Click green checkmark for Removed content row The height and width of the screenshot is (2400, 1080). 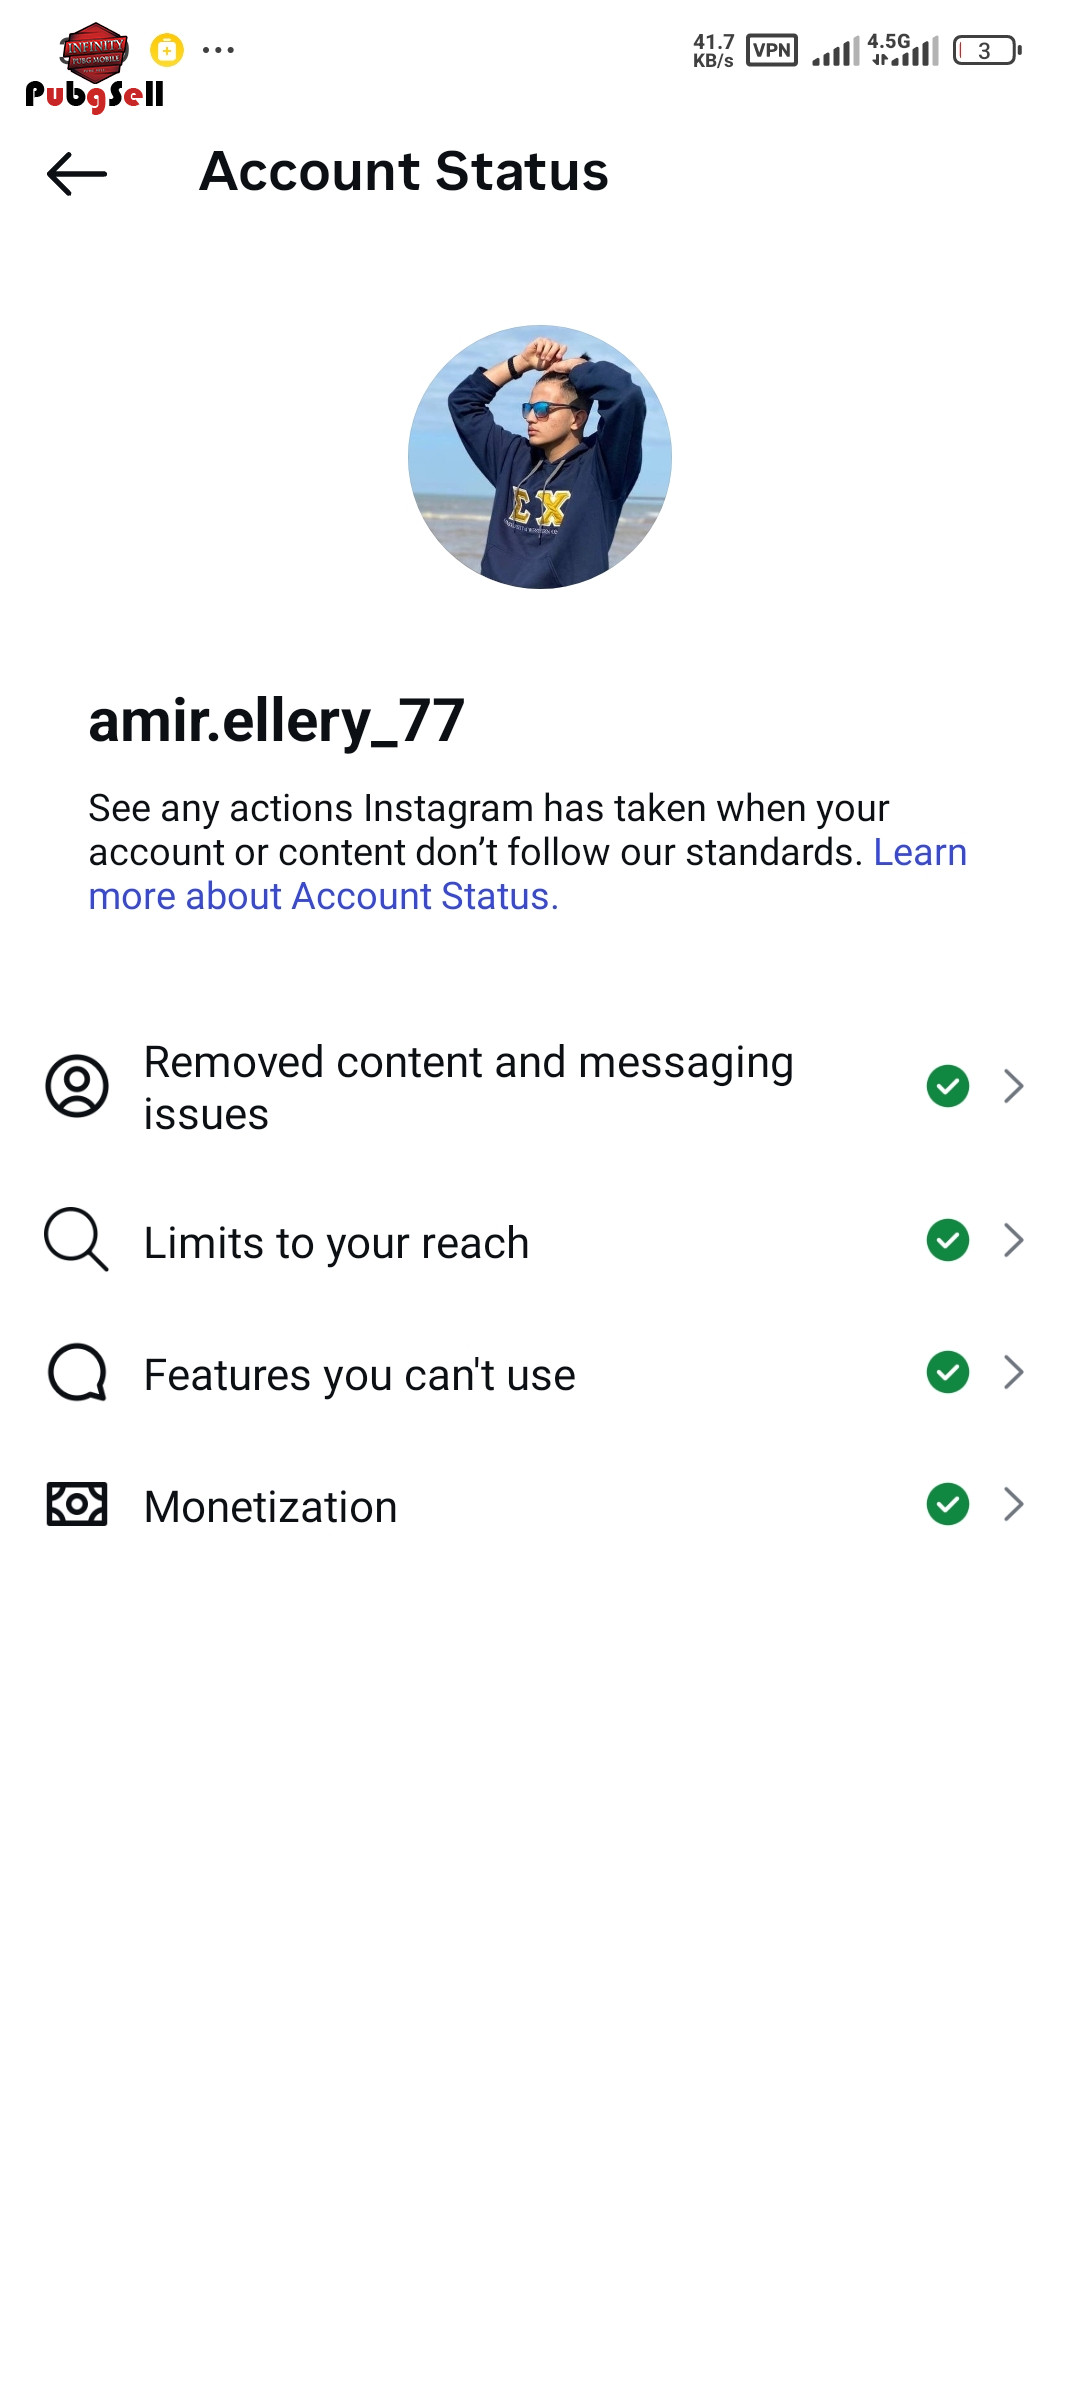click(947, 1086)
